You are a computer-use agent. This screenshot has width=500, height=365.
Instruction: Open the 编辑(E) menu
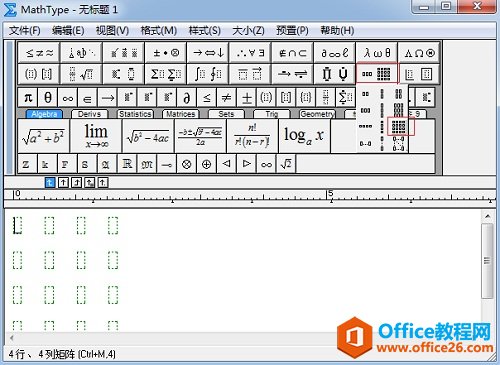coord(68,31)
